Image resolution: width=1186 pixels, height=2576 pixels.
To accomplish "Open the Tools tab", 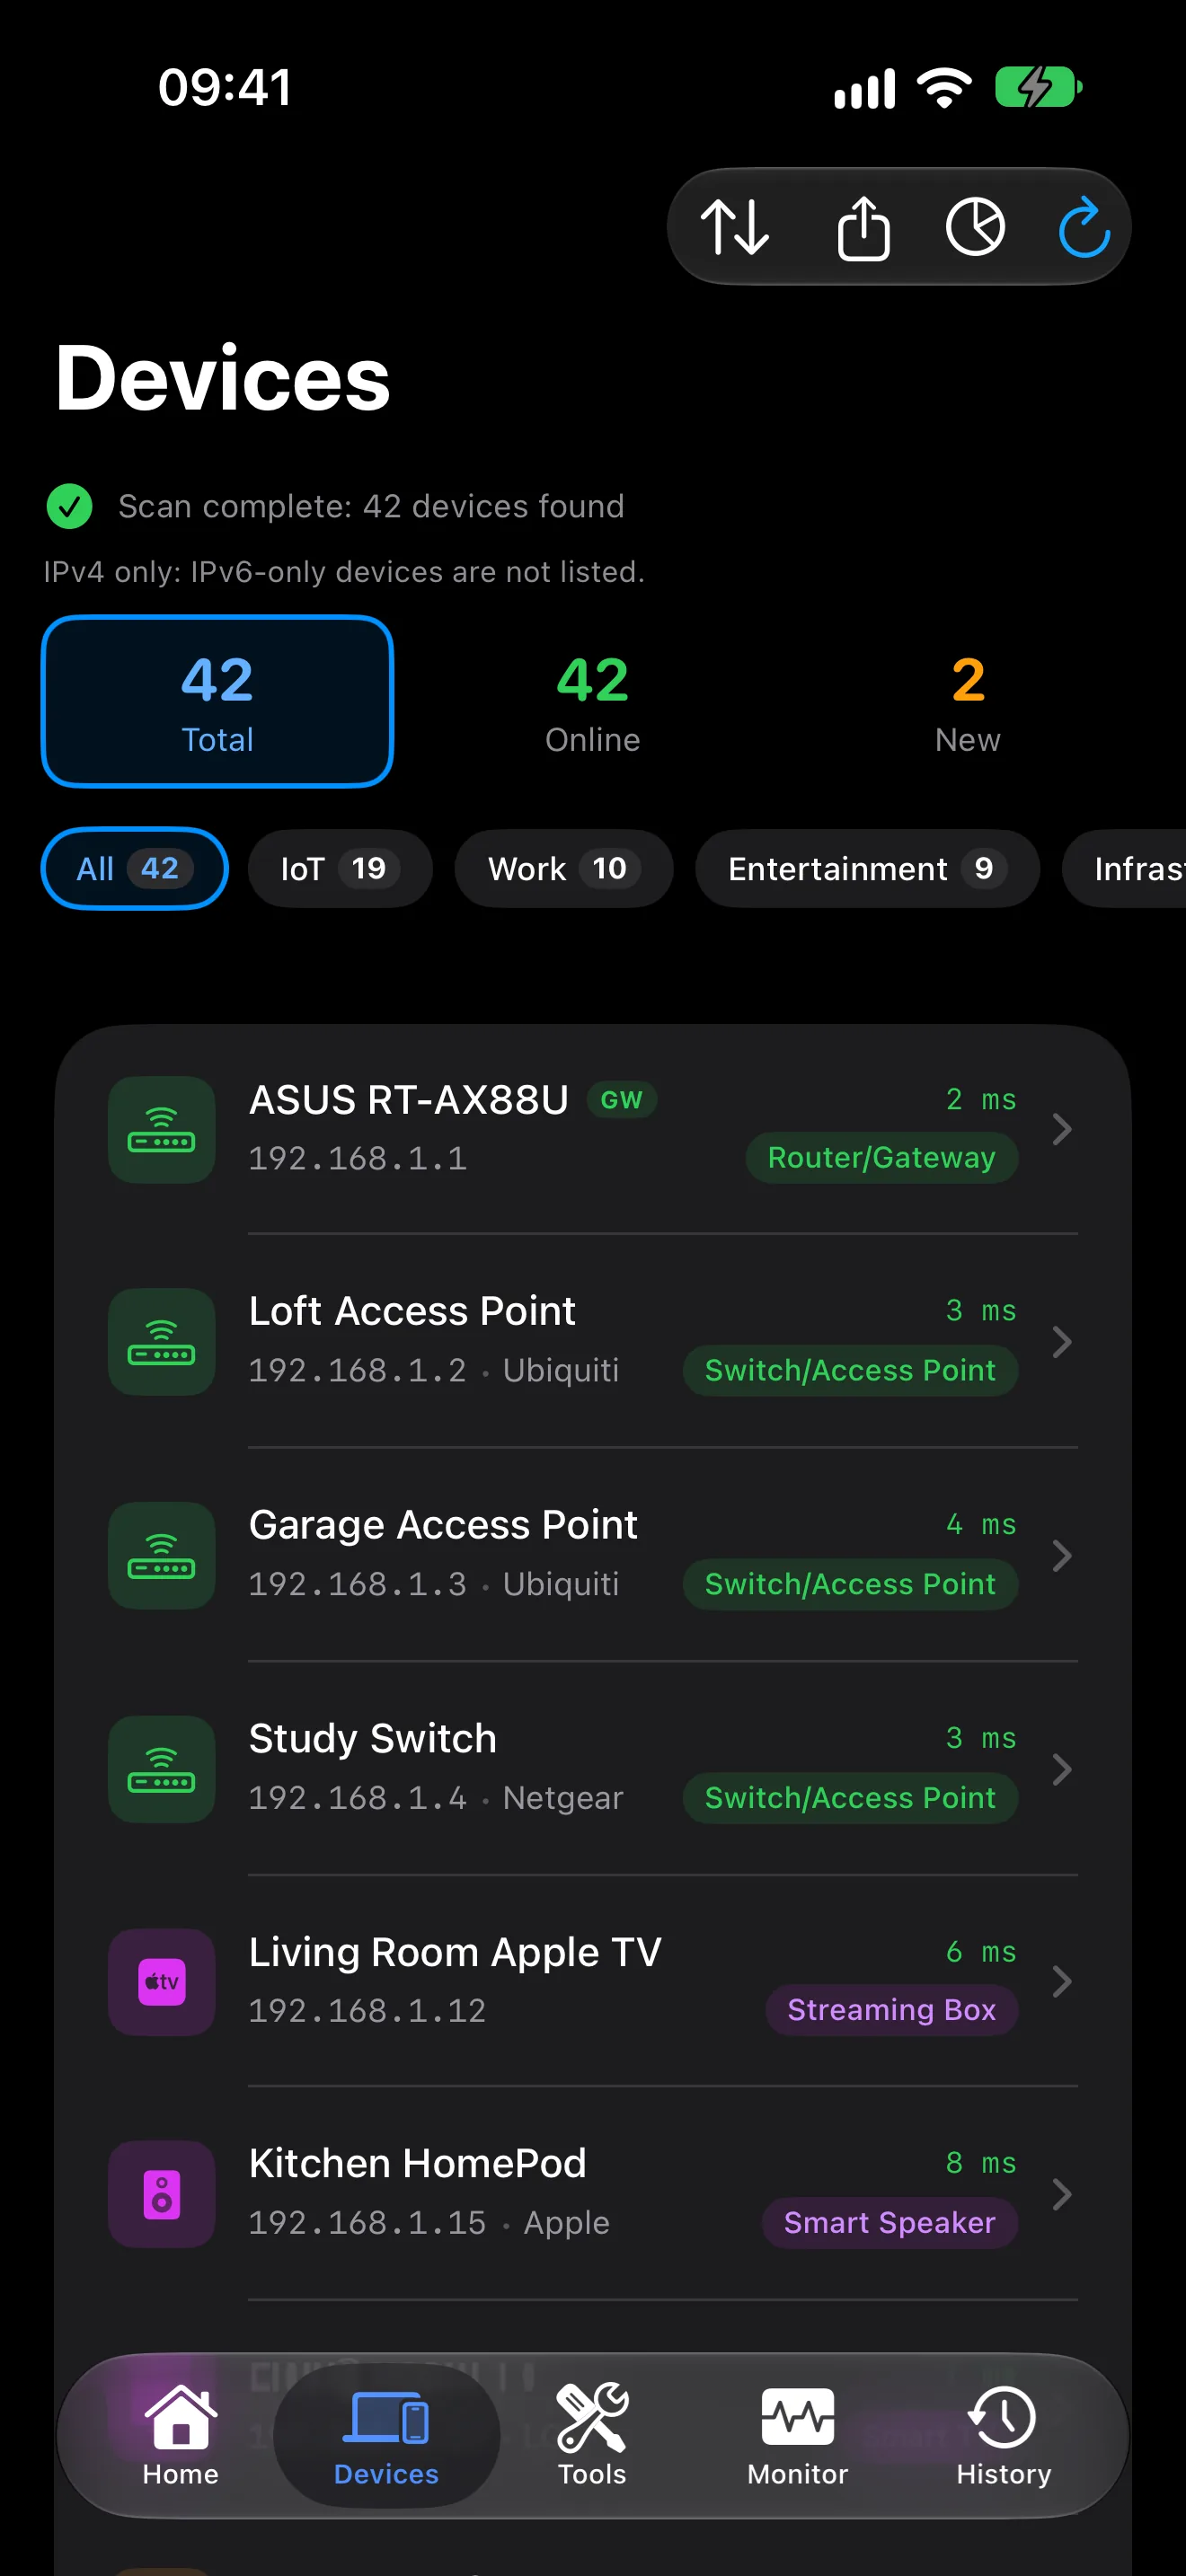I will (592, 2435).
